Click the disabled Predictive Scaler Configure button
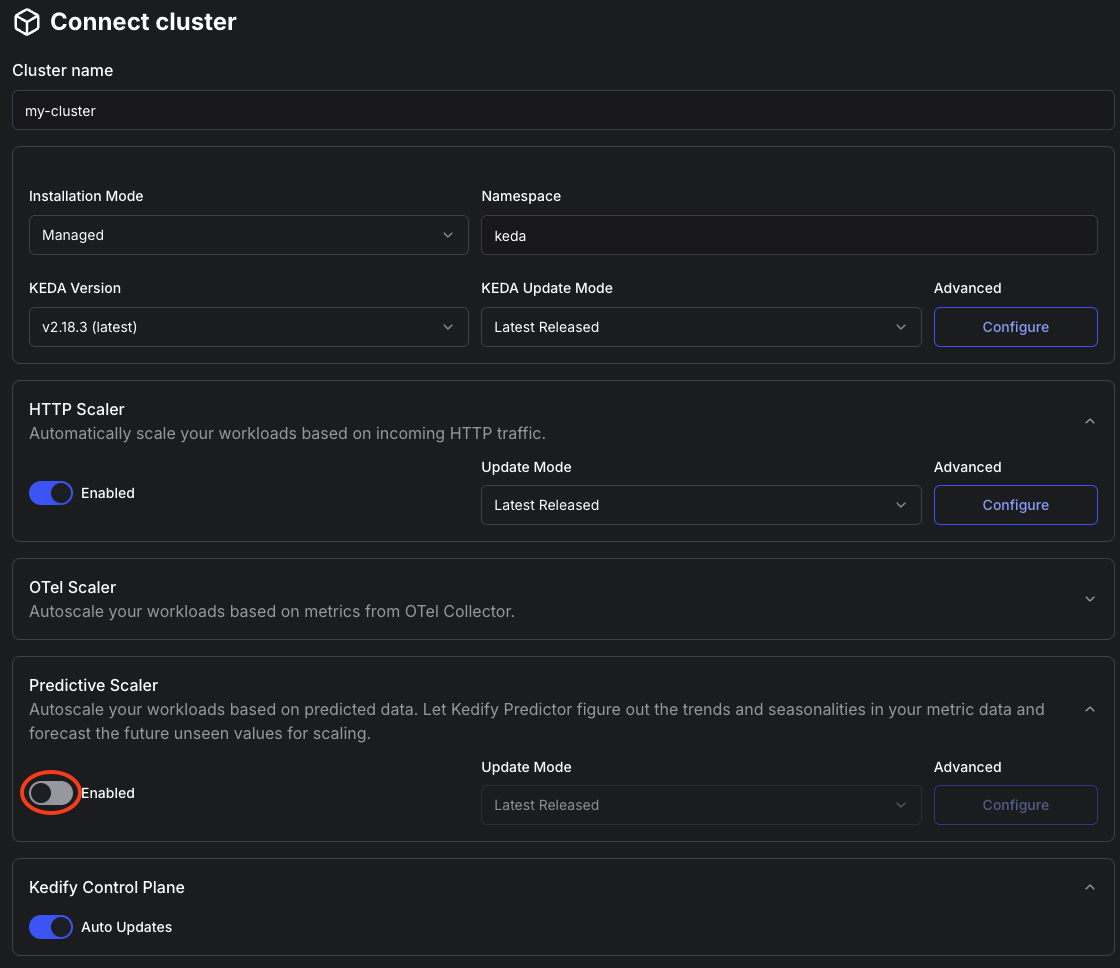The image size is (1120, 968). (1015, 805)
